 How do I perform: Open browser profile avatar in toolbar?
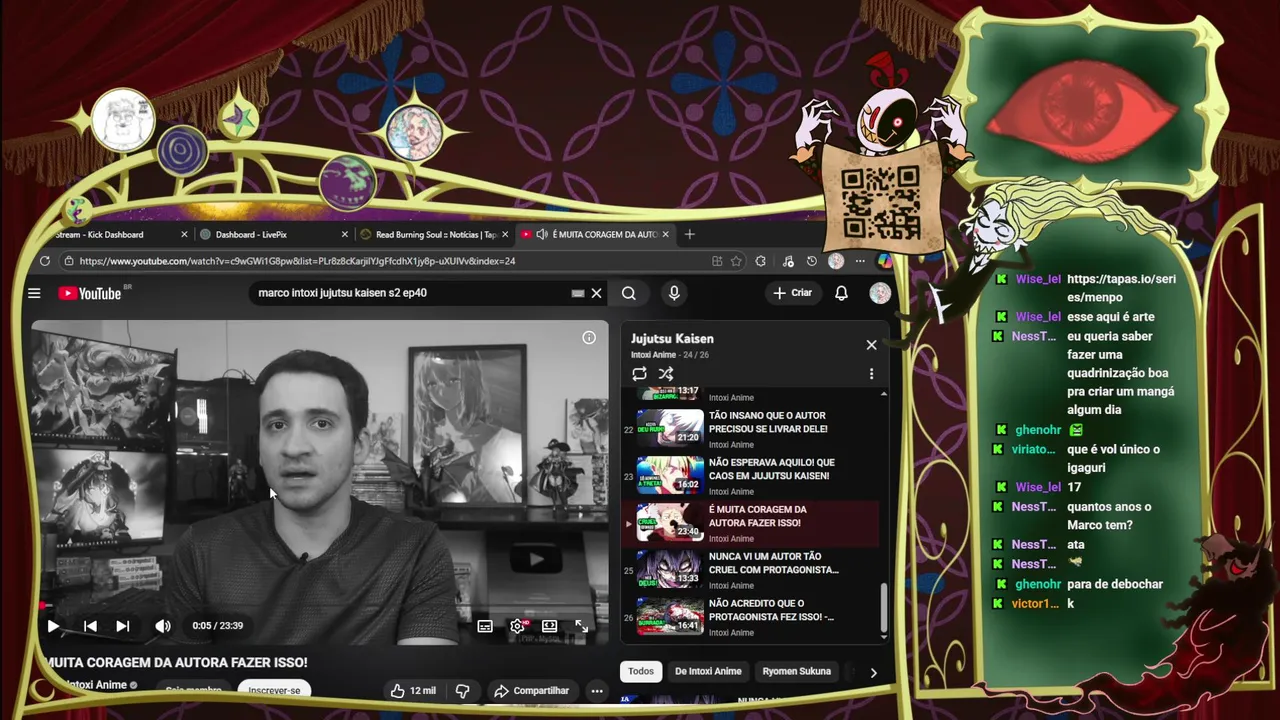[836, 261]
